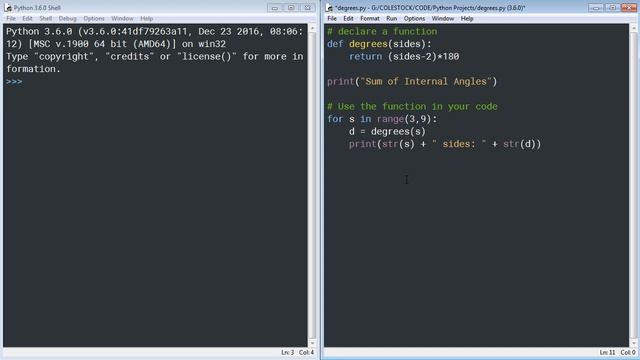640x360 pixels.
Task: Open Run menu in degrees.py editor
Action: pyautogui.click(x=391, y=18)
